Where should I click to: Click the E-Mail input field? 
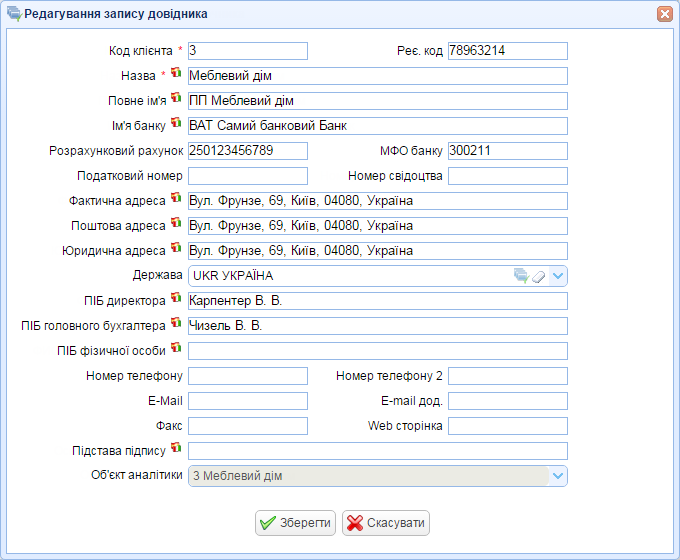click(248, 401)
